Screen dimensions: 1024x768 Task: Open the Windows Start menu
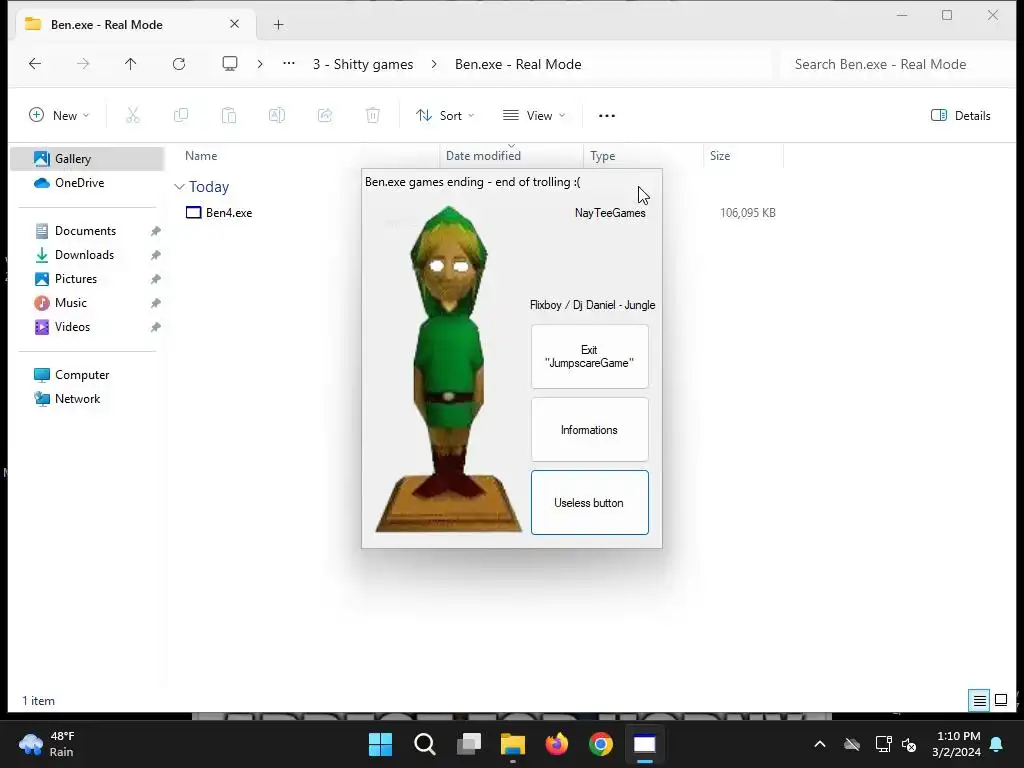(380, 744)
